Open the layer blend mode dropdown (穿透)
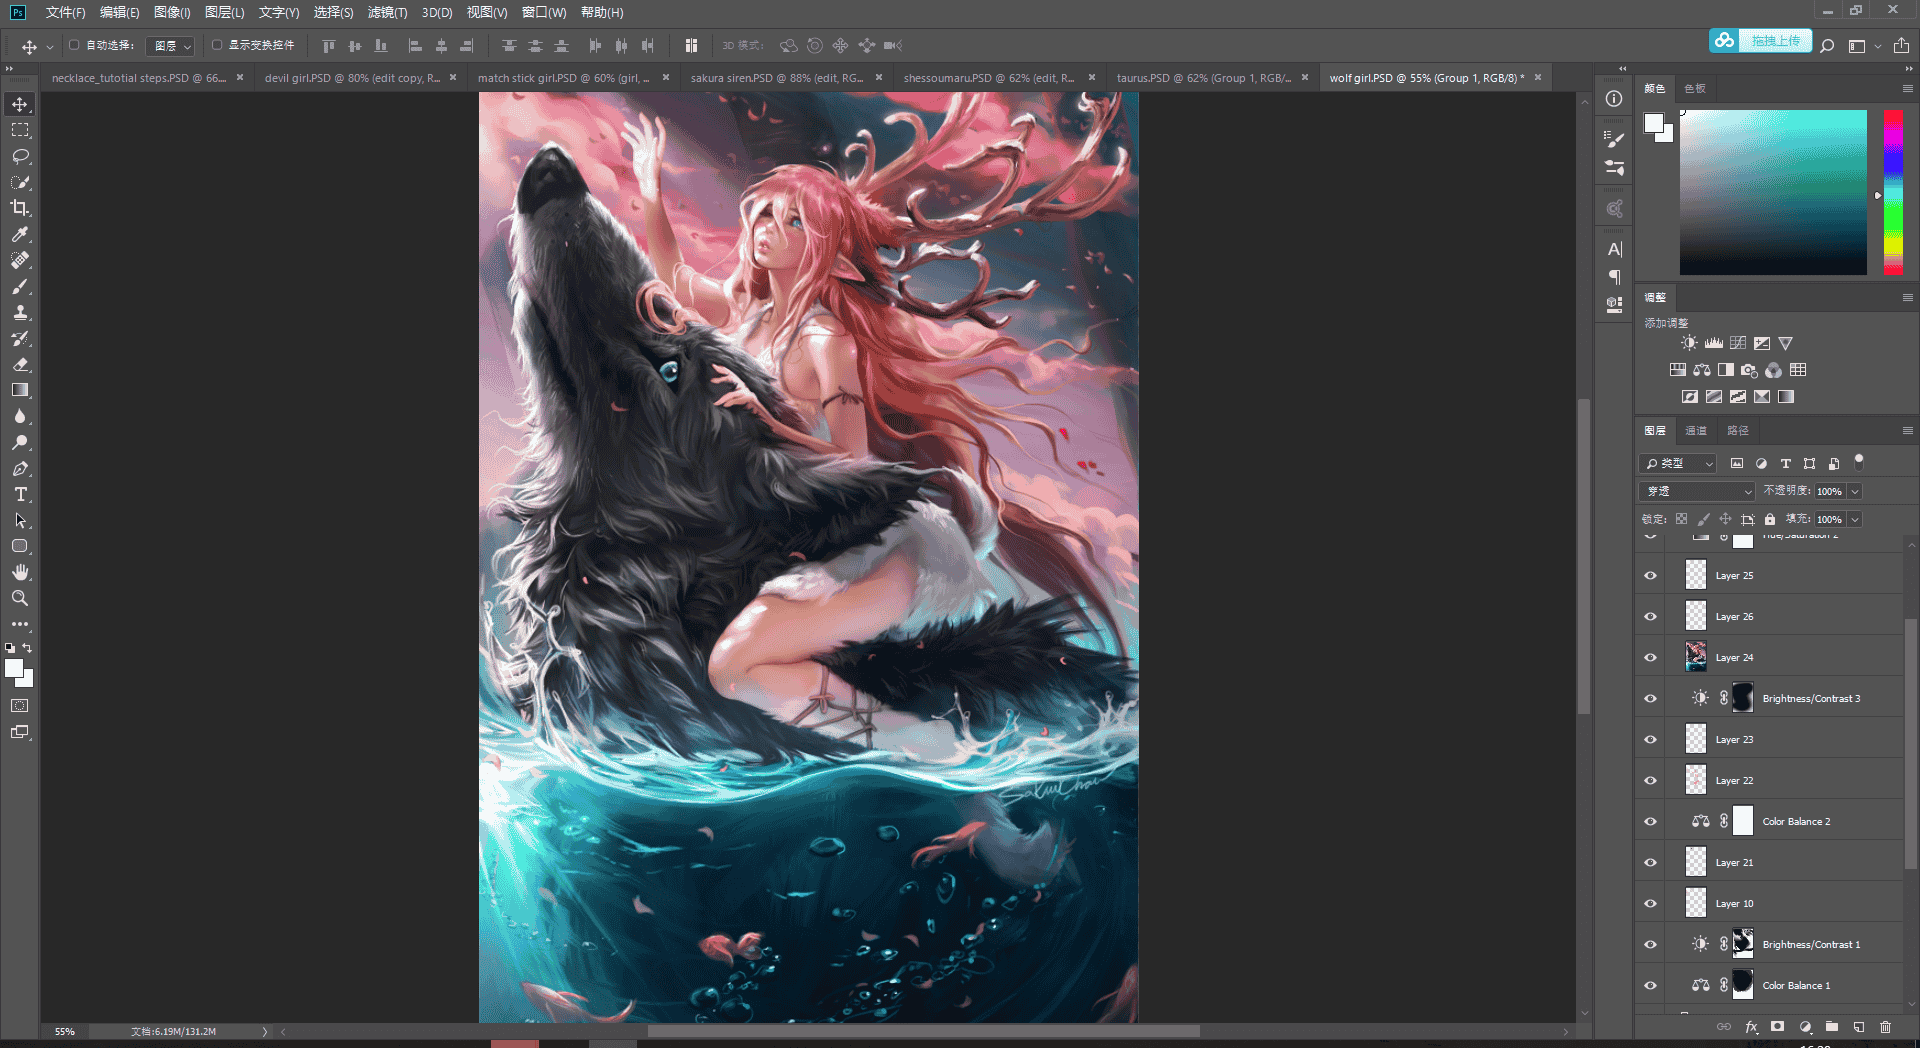Screen dimensions: 1920x1048 [x=1697, y=491]
